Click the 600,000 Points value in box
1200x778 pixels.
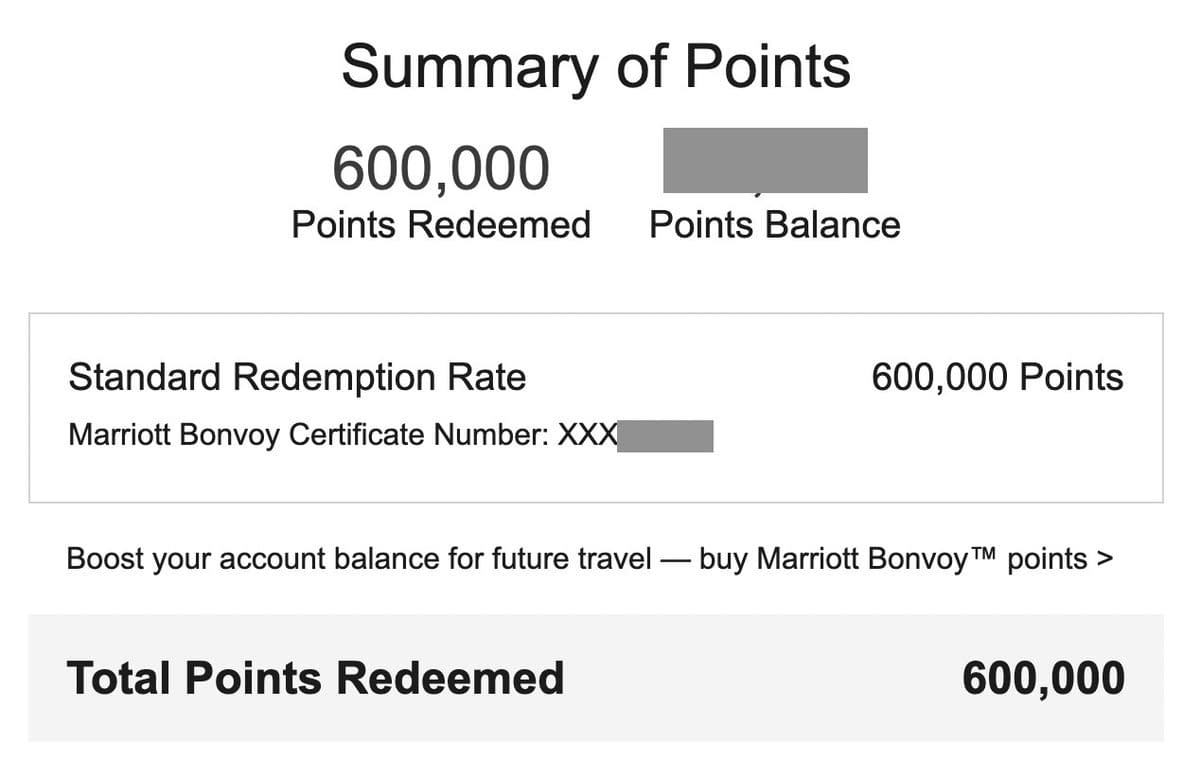(998, 377)
